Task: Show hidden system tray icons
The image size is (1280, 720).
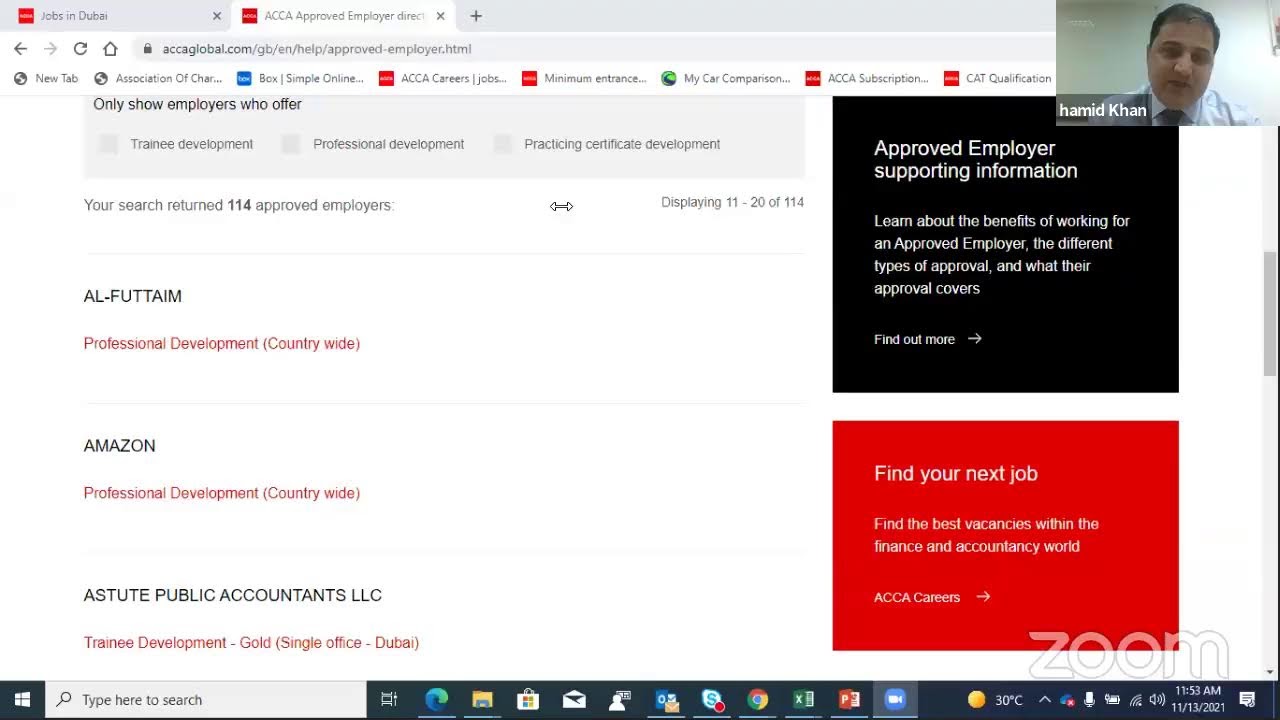Action: pyautogui.click(x=1044, y=699)
